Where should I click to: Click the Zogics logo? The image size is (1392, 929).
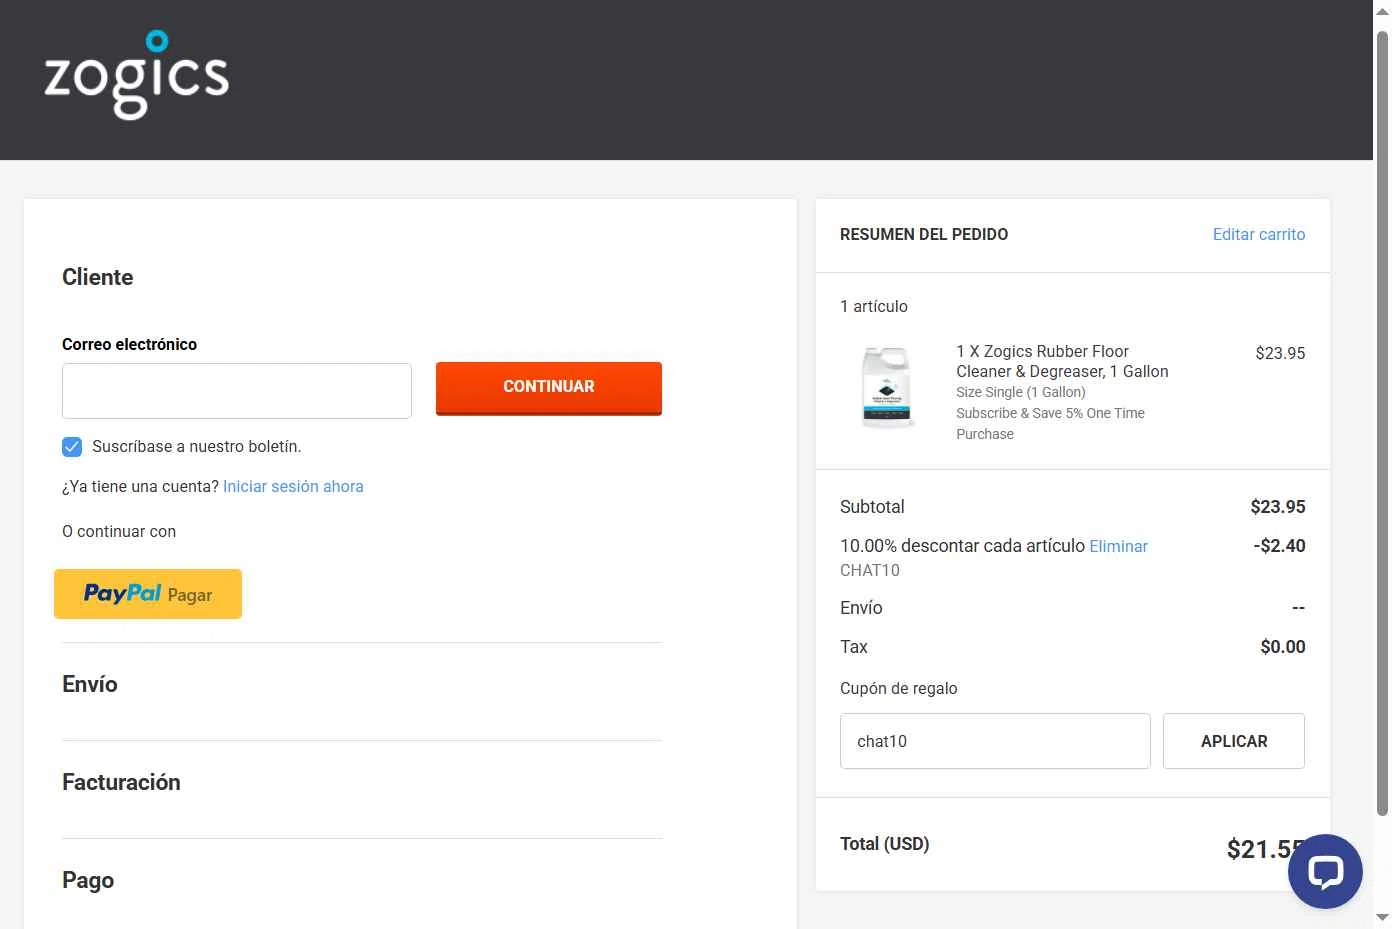pos(137,75)
